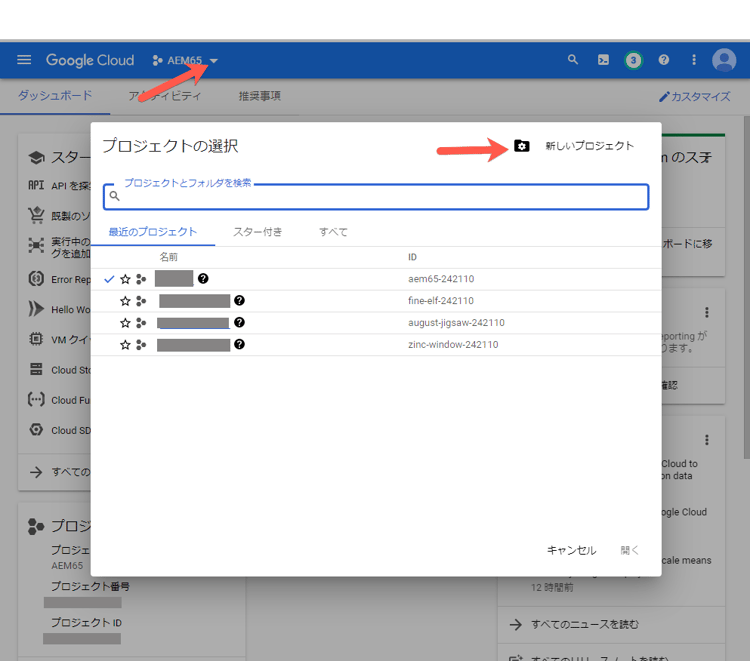Click help icon on august-jigsaw-242110 row
The image size is (750, 661).
(239, 322)
